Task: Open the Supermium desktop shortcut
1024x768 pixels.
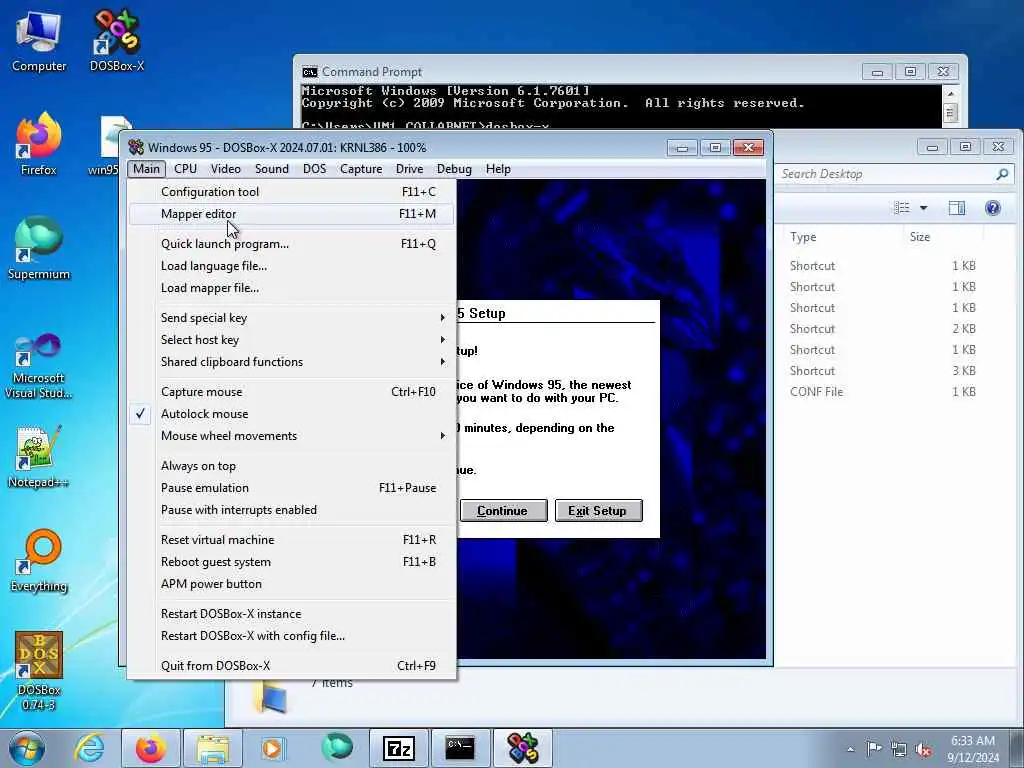Action: (x=39, y=248)
